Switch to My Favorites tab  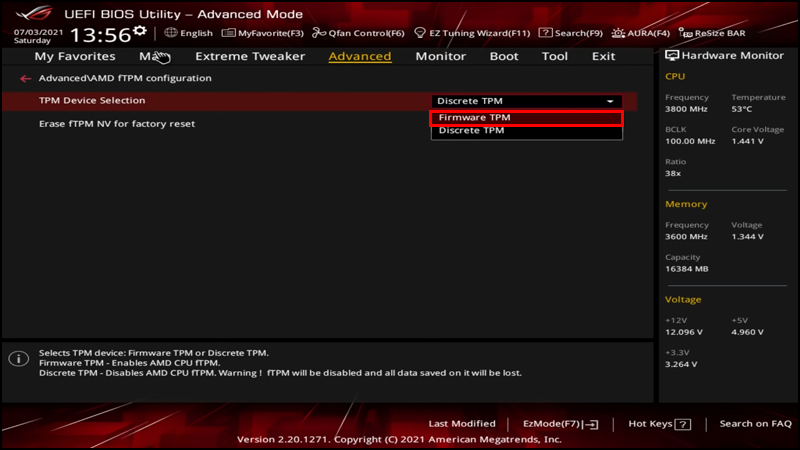(75, 56)
